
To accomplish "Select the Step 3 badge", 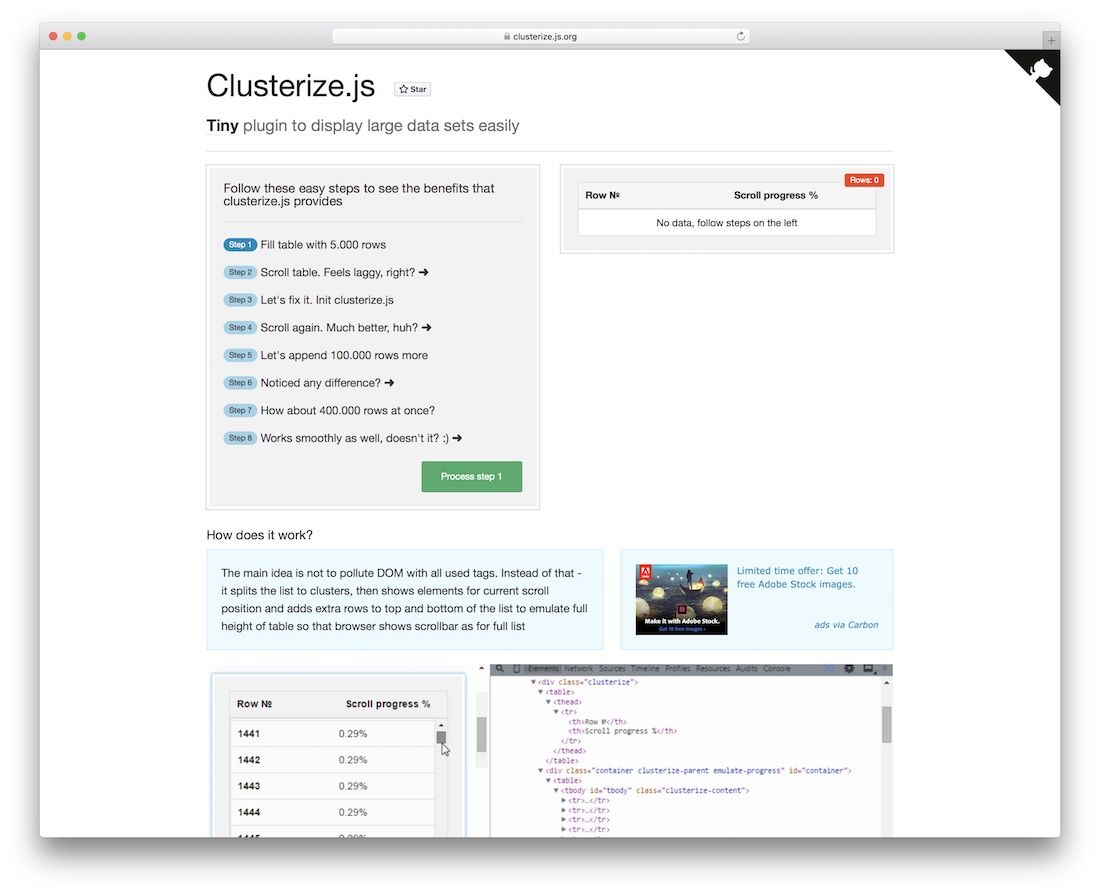I will click(240, 300).
